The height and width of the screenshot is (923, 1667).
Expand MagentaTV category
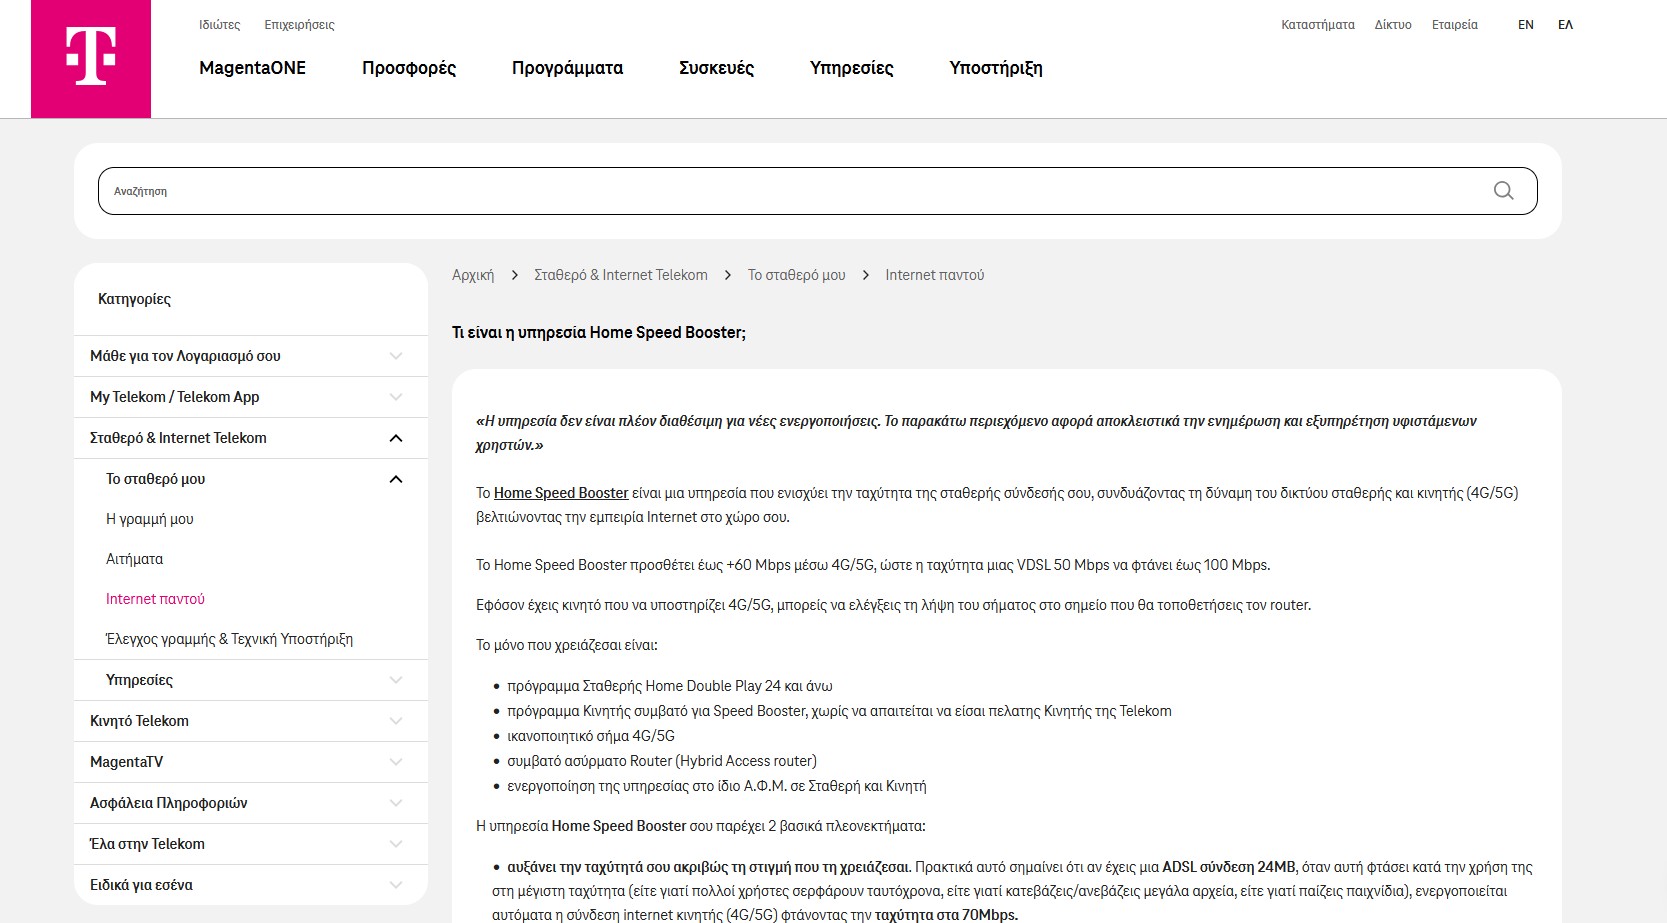click(251, 762)
